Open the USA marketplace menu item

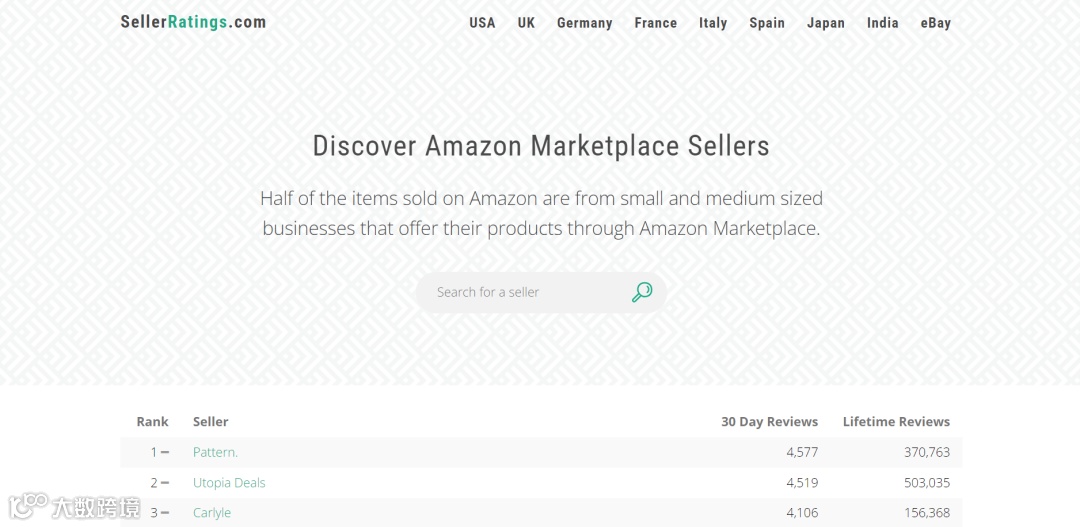[482, 23]
